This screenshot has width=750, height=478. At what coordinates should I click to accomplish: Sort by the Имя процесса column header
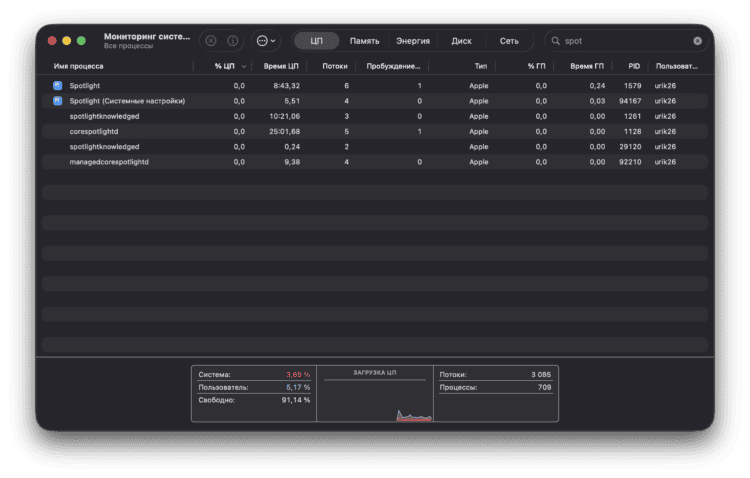(78, 66)
